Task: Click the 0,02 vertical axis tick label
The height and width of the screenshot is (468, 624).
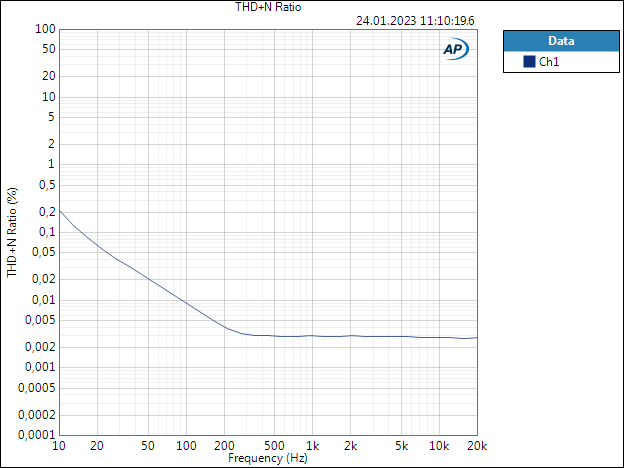Action: 43,279
